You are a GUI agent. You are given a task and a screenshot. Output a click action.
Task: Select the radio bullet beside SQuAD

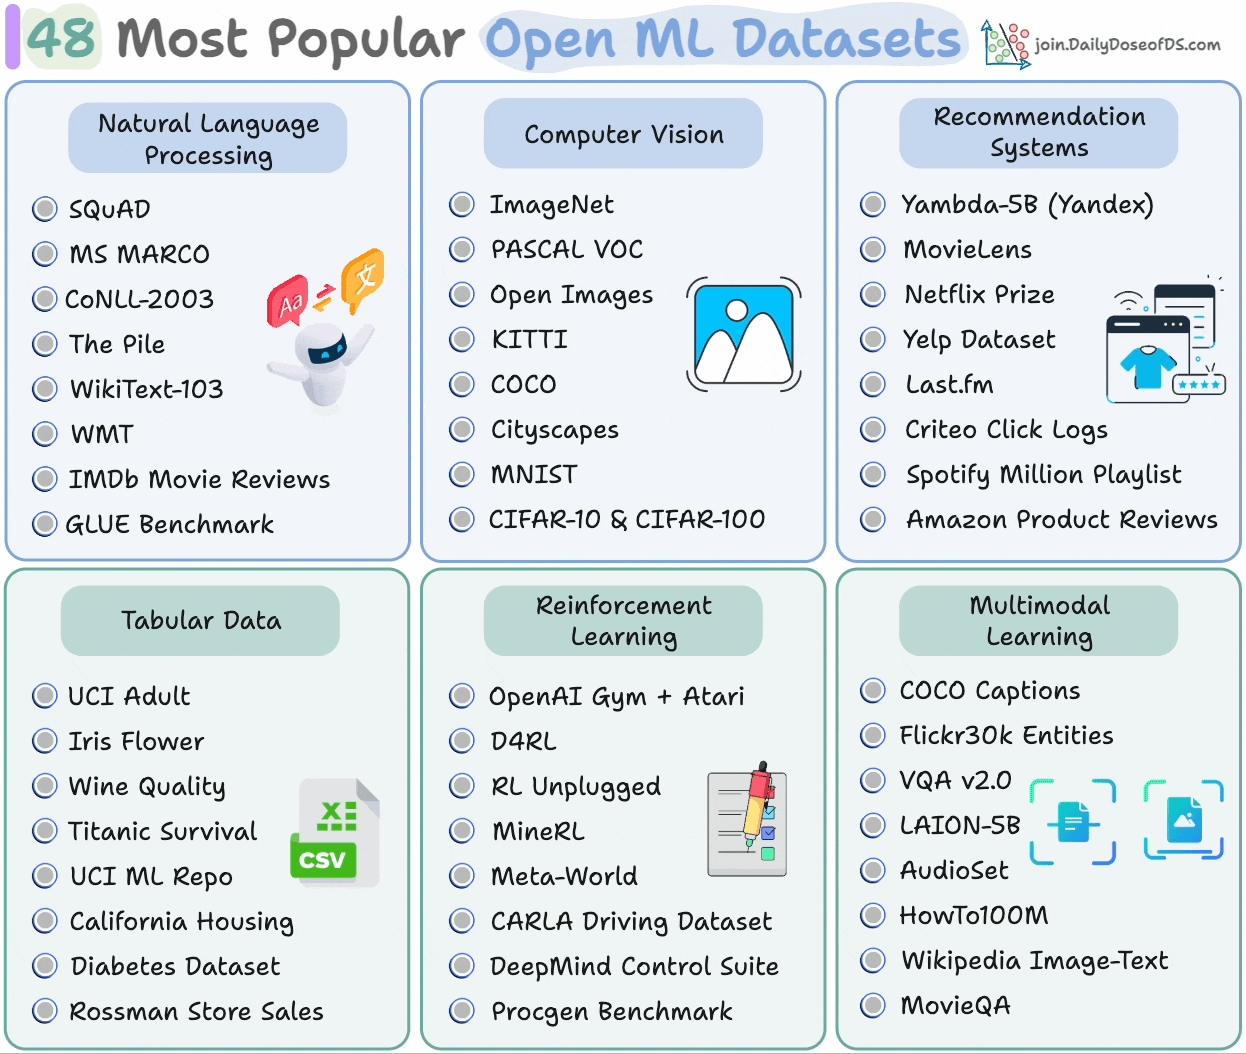click(x=45, y=209)
